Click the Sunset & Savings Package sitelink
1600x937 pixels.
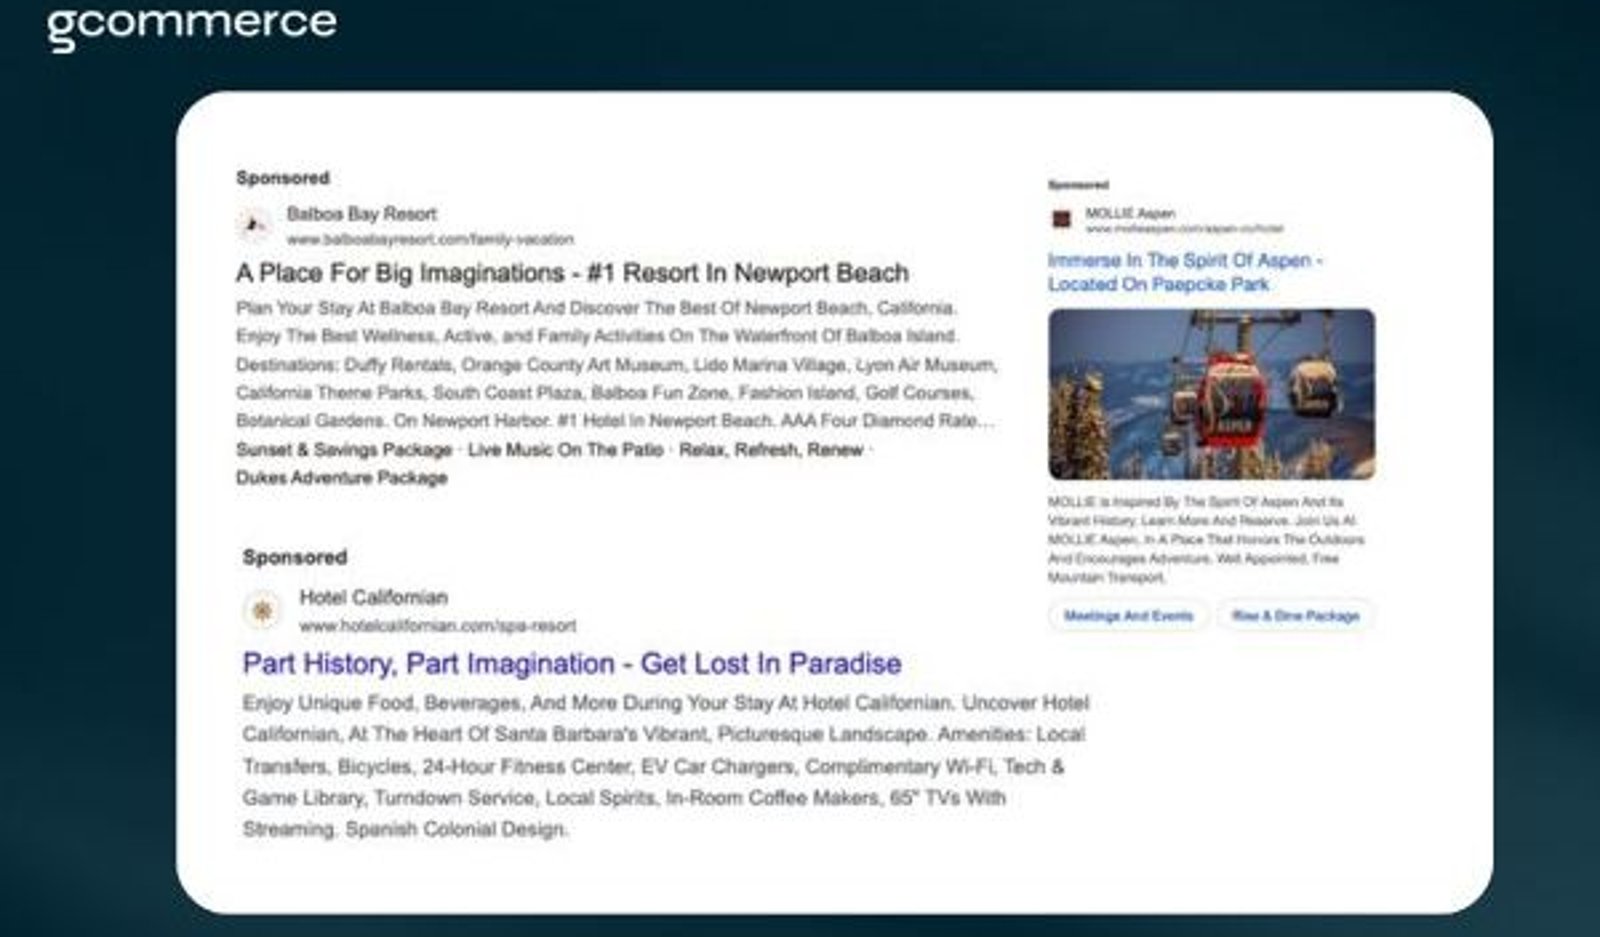pos(344,450)
